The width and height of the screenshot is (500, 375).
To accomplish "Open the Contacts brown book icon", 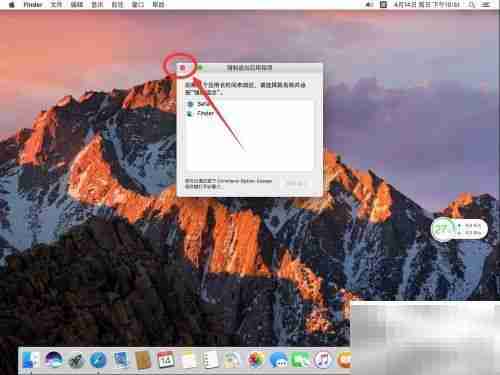I will (143, 360).
